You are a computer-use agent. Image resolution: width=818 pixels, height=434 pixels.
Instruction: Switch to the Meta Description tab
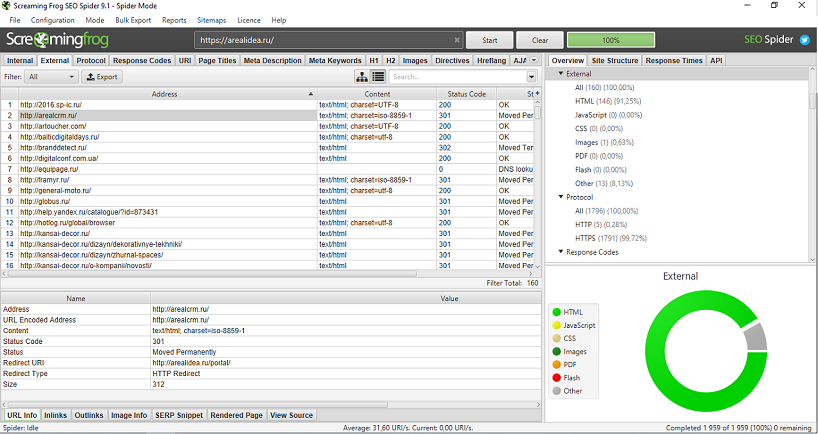[272, 61]
